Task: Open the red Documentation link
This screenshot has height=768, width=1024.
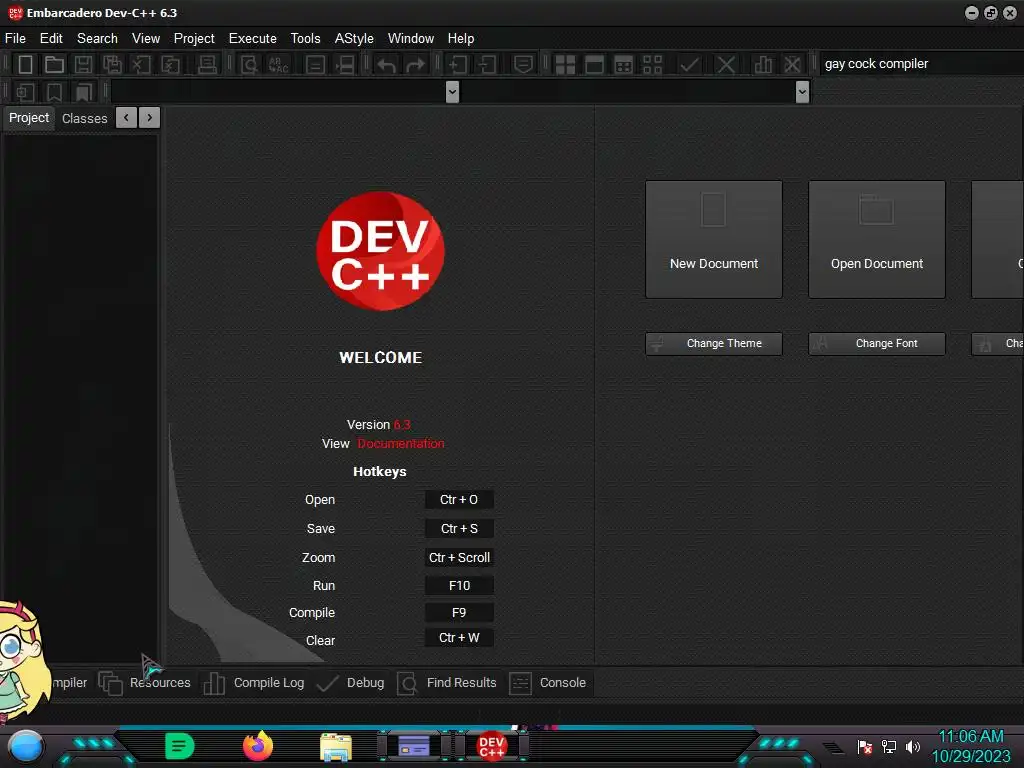Action: coord(401,443)
